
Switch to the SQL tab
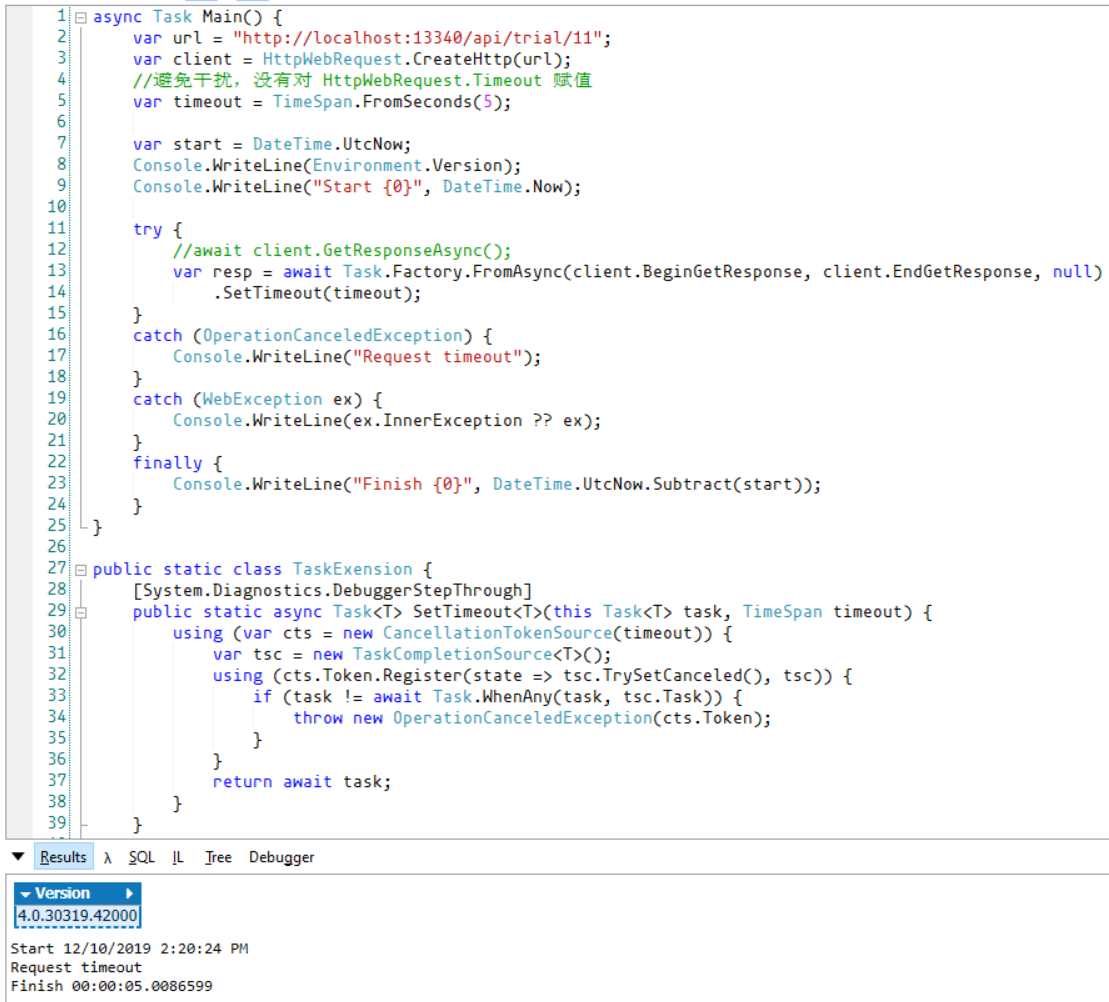click(x=141, y=857)
